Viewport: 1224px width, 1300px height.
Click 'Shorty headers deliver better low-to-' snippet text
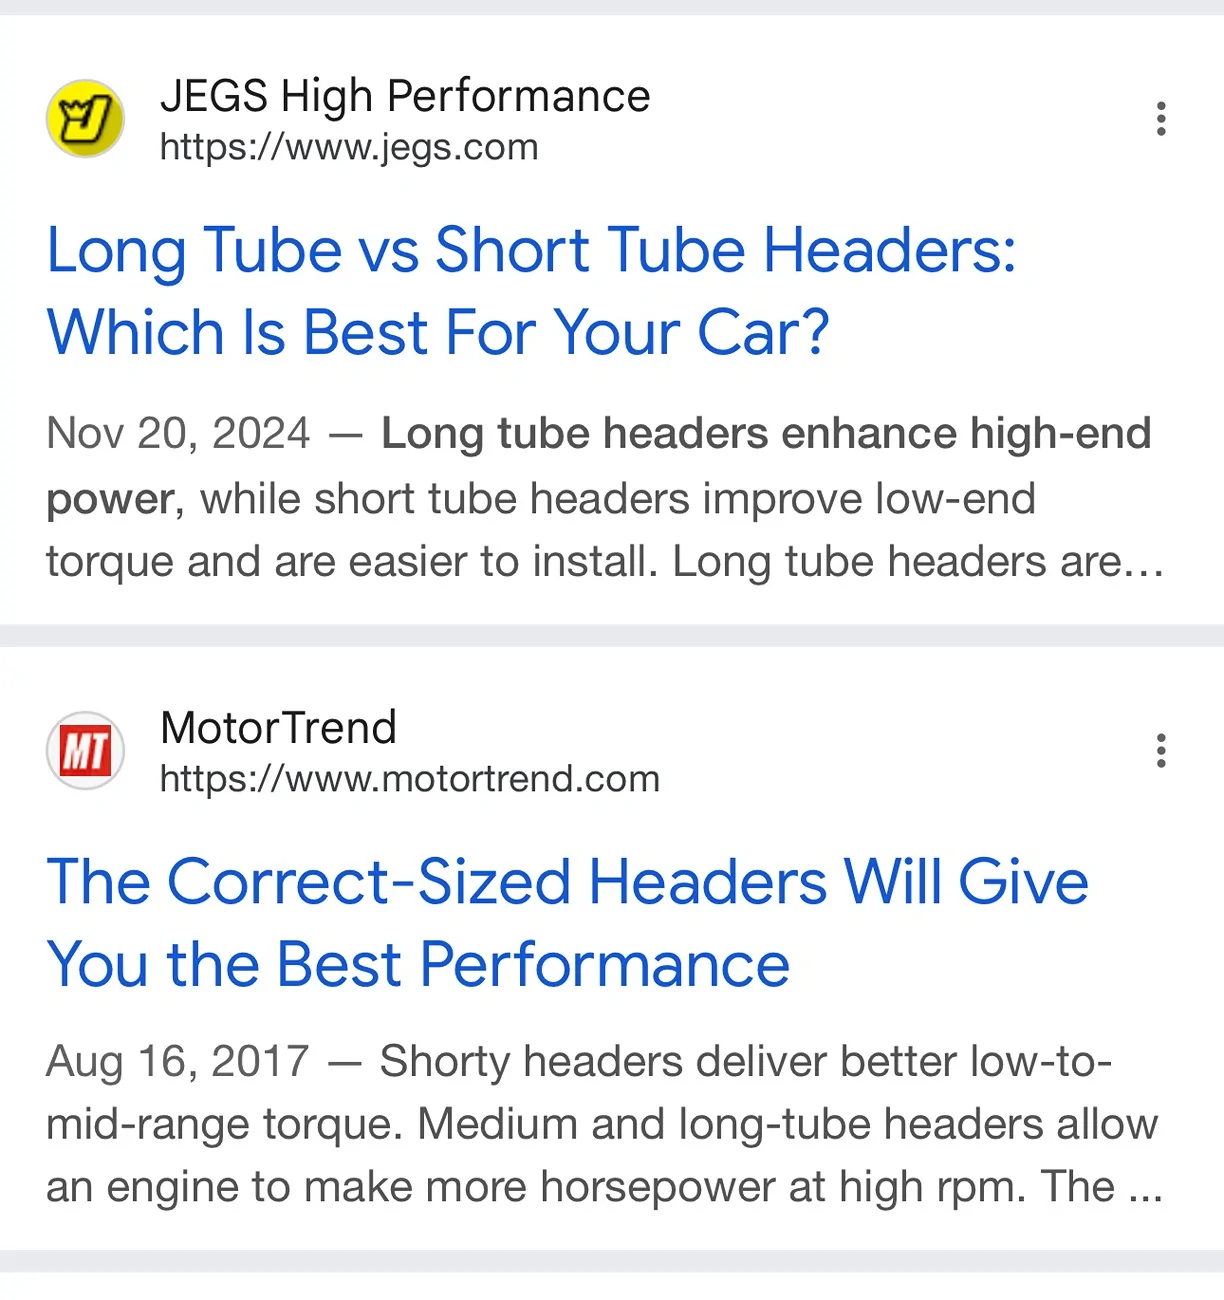[x=746, y=1062]
